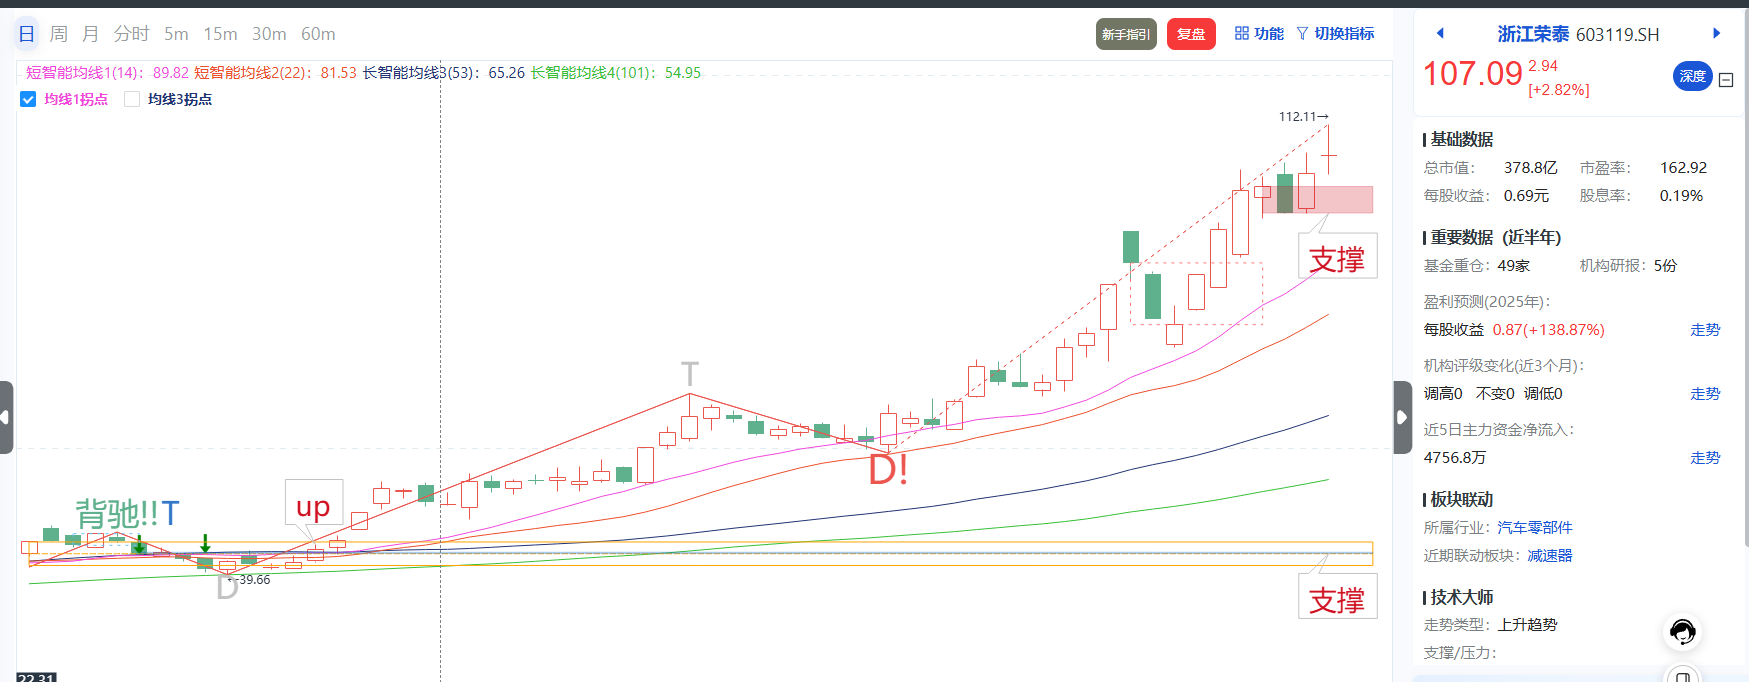Enable the 均线3拐点 checkbox
The width and height of the screenshot is (1749, 682).
point(132,99)
